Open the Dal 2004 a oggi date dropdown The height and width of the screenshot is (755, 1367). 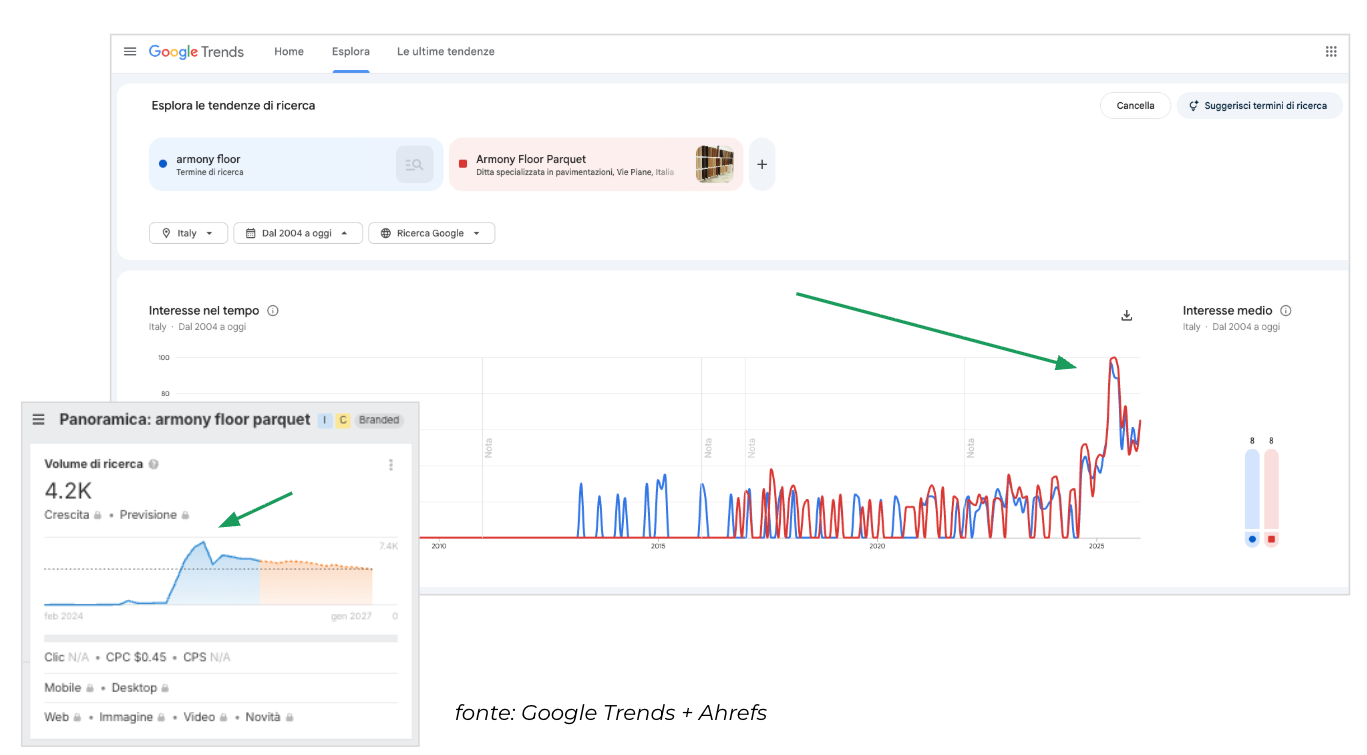point(297,233)
